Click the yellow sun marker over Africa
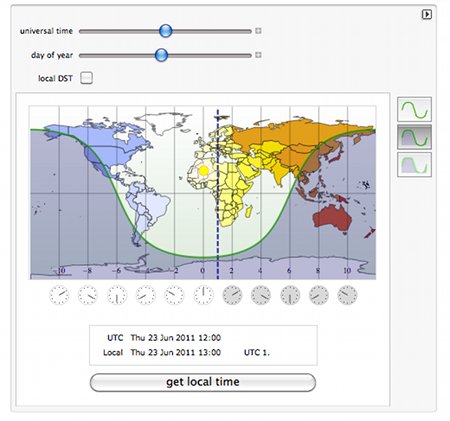The height and width of the screenshot is (421, 450). [203, 171]
